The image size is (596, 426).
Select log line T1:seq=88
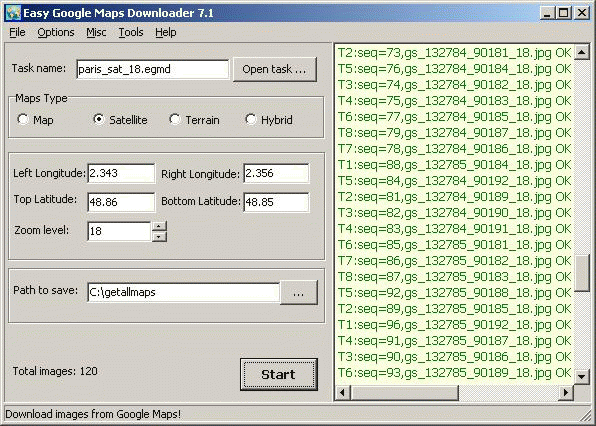tap(454, 165)
